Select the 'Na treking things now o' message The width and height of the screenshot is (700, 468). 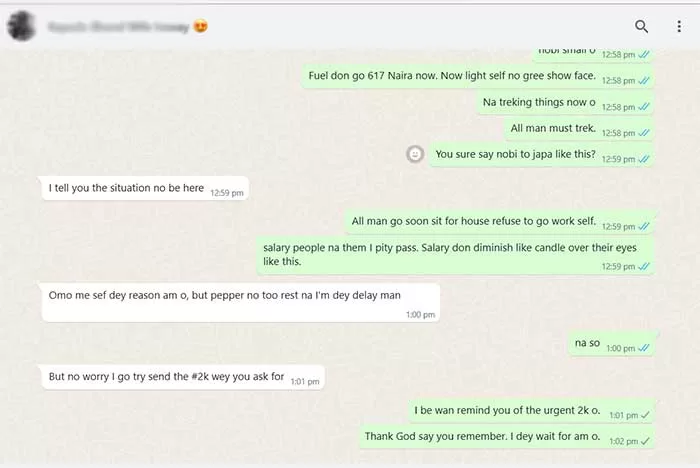[x=565, y=103]
